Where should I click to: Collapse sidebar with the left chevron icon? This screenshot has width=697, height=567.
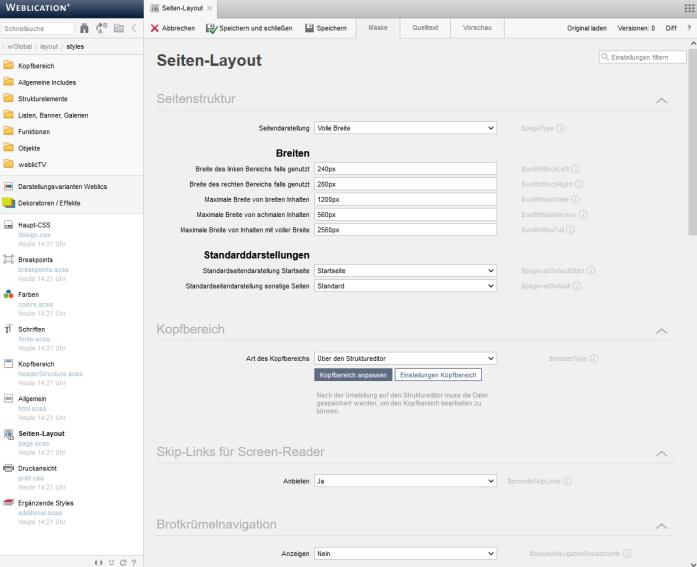134,28
